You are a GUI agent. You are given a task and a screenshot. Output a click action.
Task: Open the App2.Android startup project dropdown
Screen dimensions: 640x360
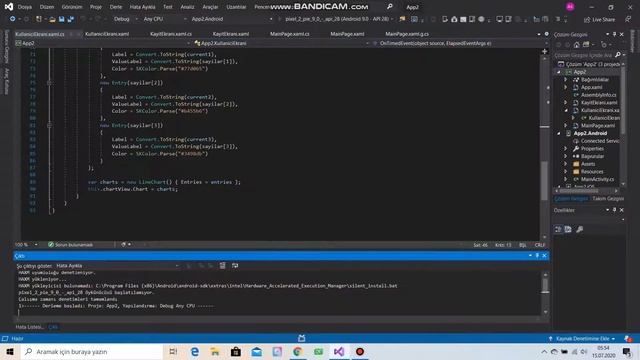[231, 19]
